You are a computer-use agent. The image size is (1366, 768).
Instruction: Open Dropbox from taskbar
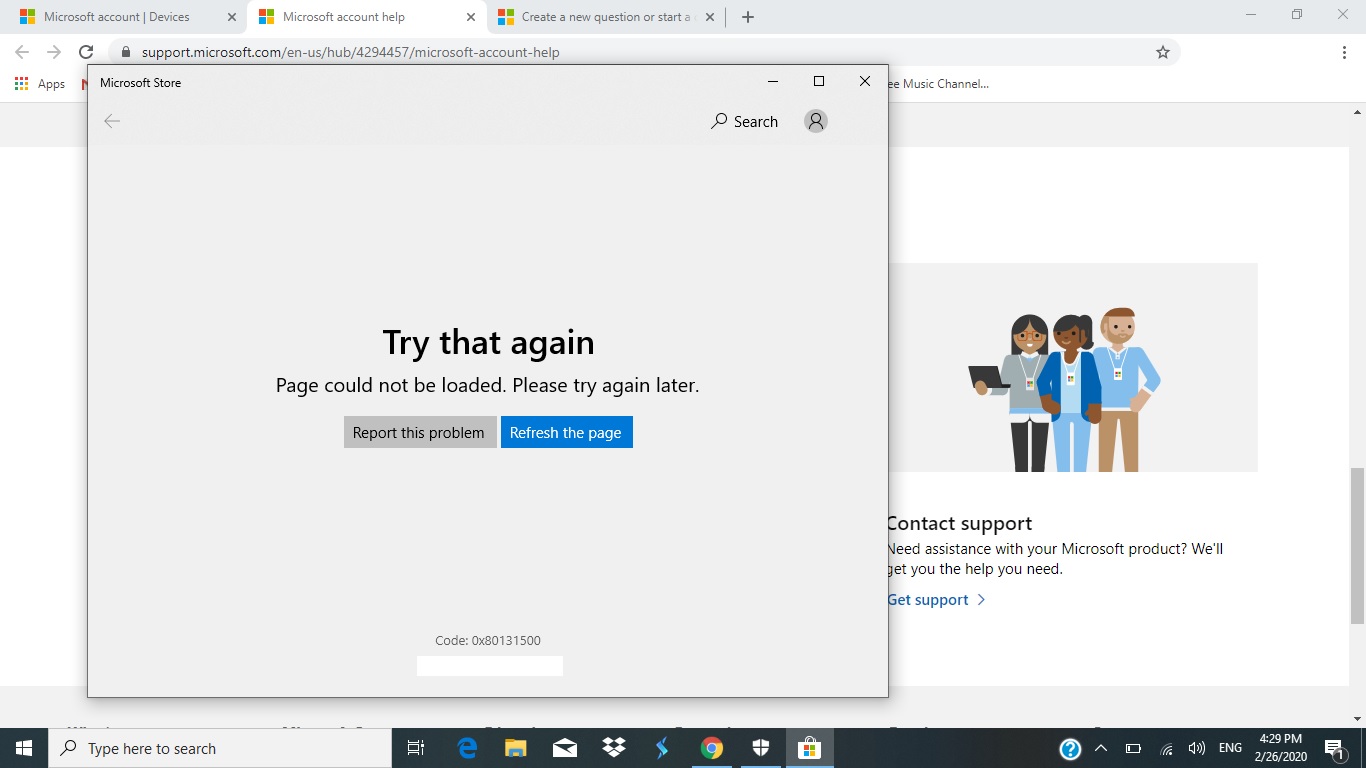click(x=614, y=748)
